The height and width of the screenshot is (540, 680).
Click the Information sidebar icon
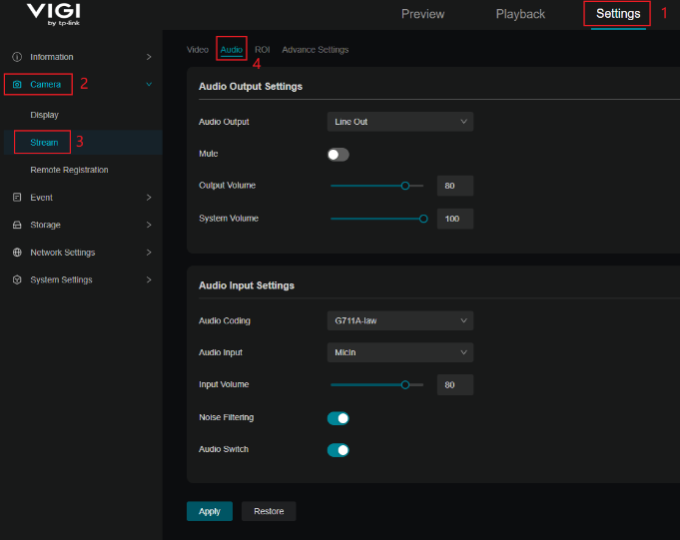17,57
